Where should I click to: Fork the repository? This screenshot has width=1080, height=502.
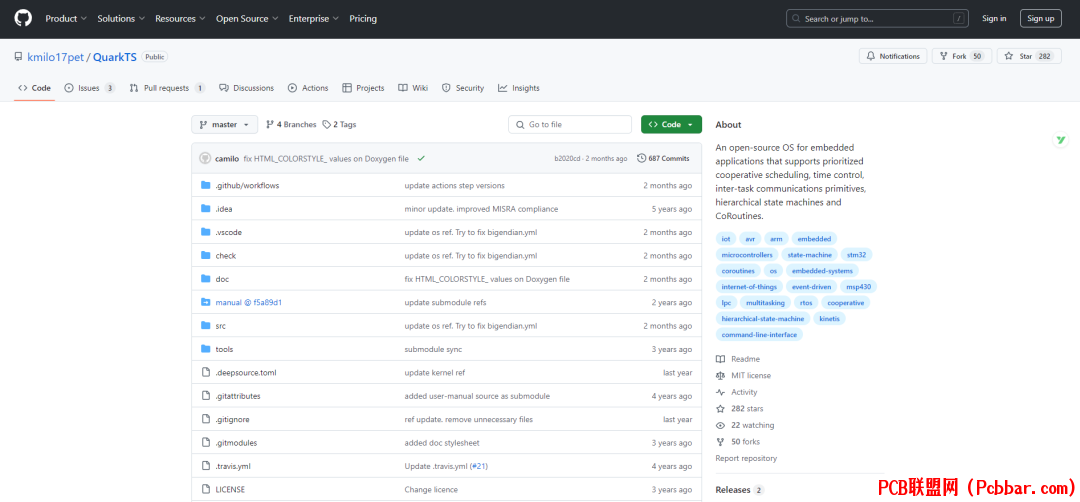click(x=962, y=56)
